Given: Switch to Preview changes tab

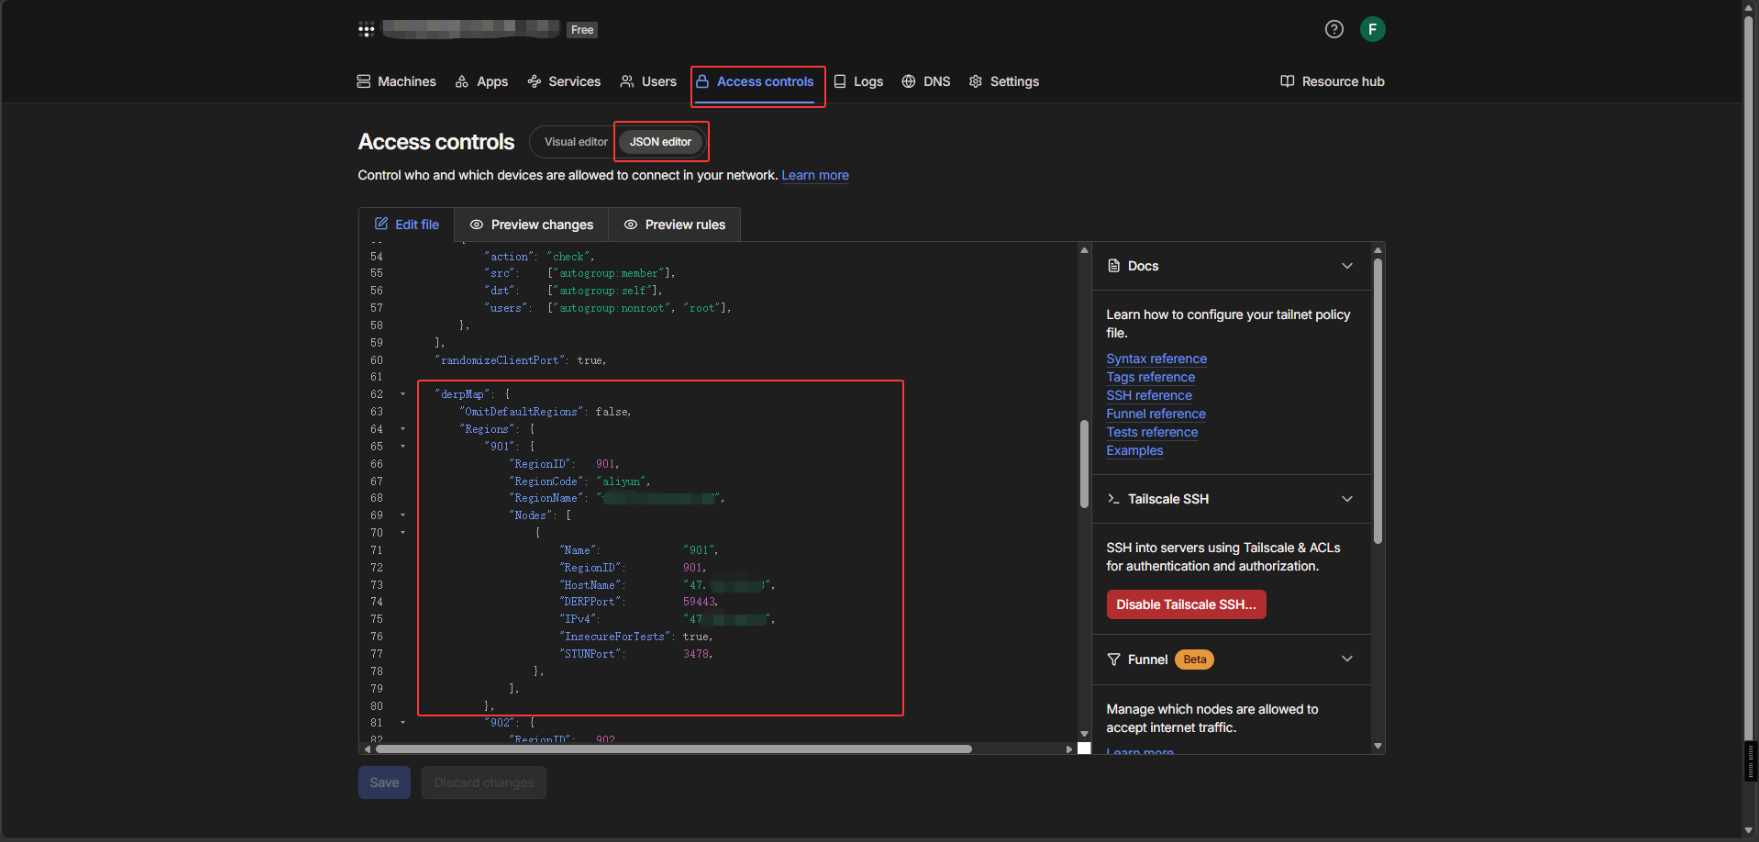Looking at the screenshot, I should tap(531, 225).
